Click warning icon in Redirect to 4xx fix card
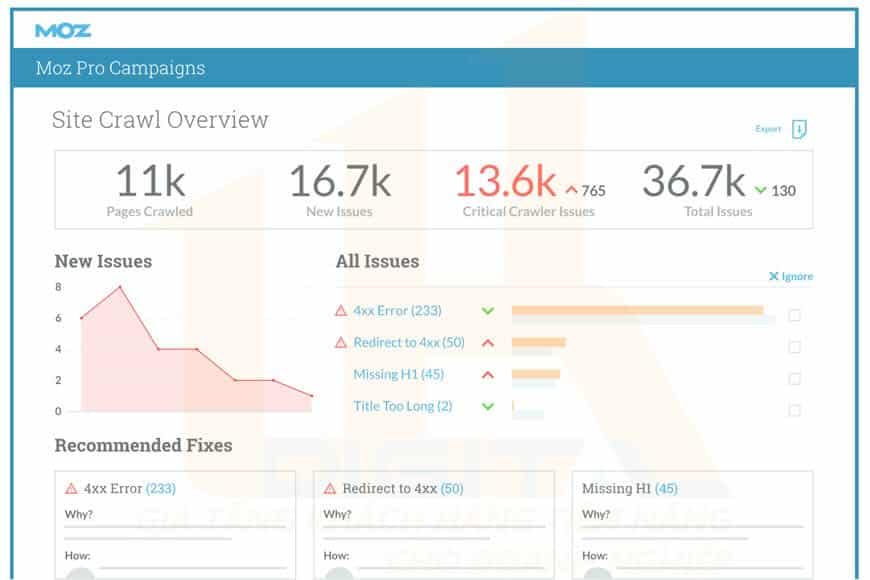 pos(330,488)
